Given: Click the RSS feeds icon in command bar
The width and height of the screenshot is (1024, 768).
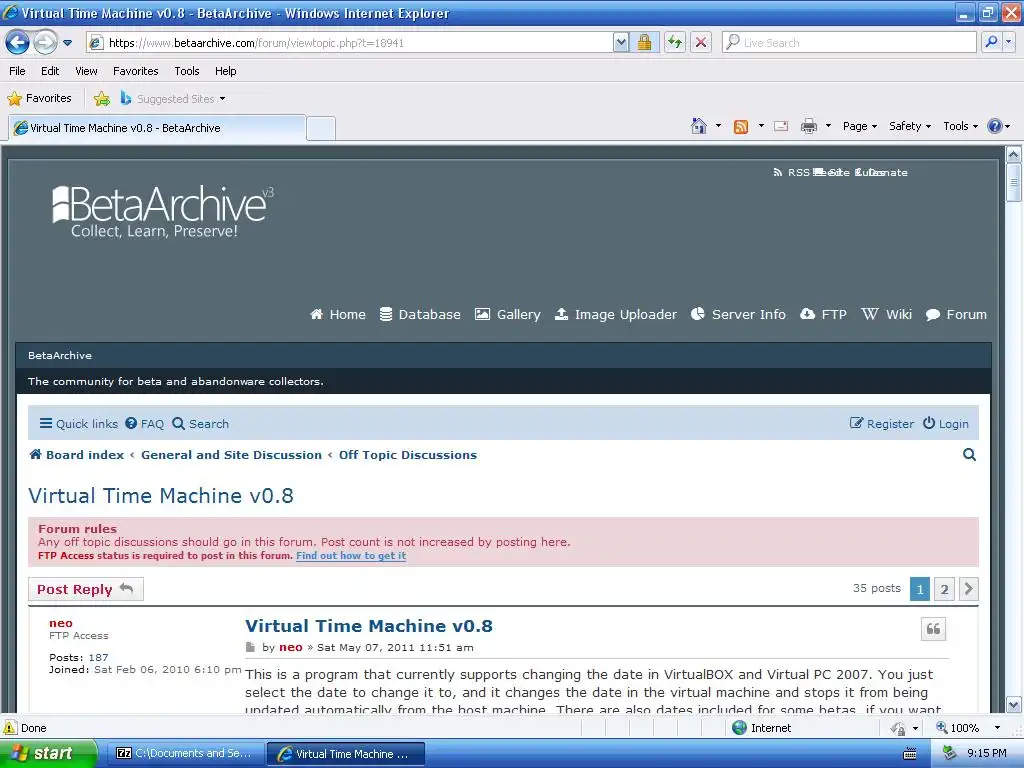Looking at the screenshot, I should point(741,127).
